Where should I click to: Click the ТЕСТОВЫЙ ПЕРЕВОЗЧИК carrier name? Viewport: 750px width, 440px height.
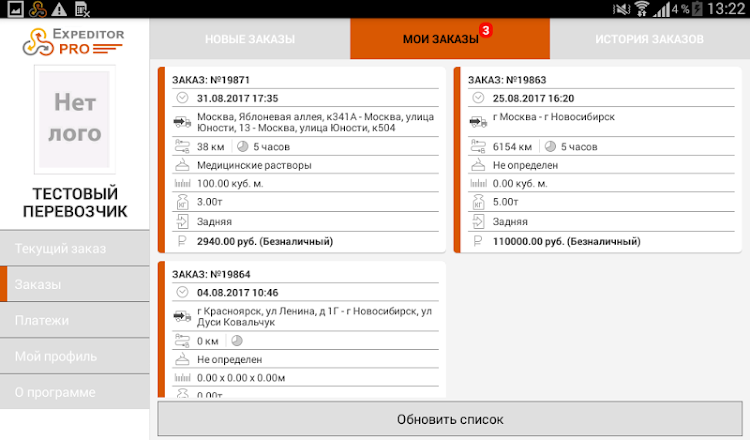click(x=75, y=202)
